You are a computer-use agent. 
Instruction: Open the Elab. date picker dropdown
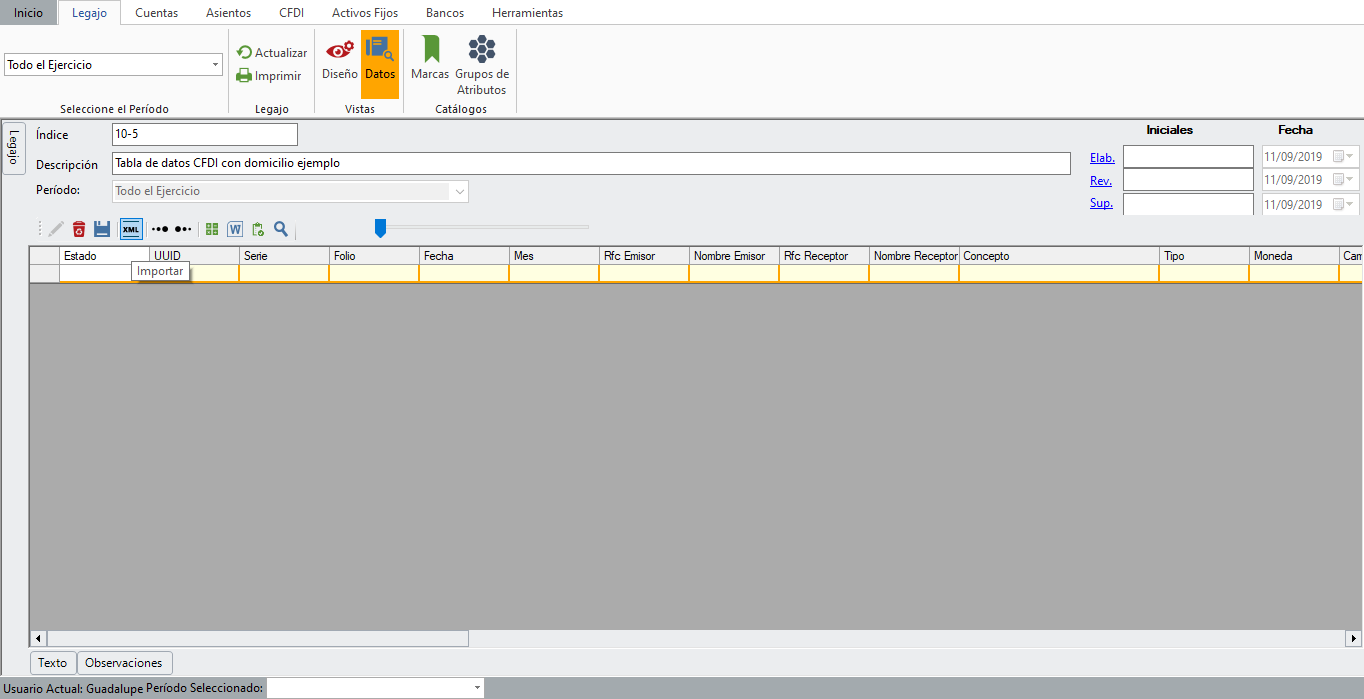click(x=1350, y=157)
